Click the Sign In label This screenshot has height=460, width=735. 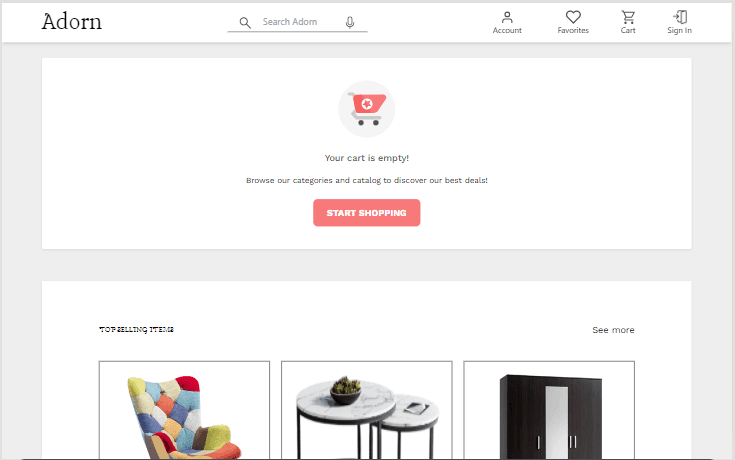coord(680,30)
